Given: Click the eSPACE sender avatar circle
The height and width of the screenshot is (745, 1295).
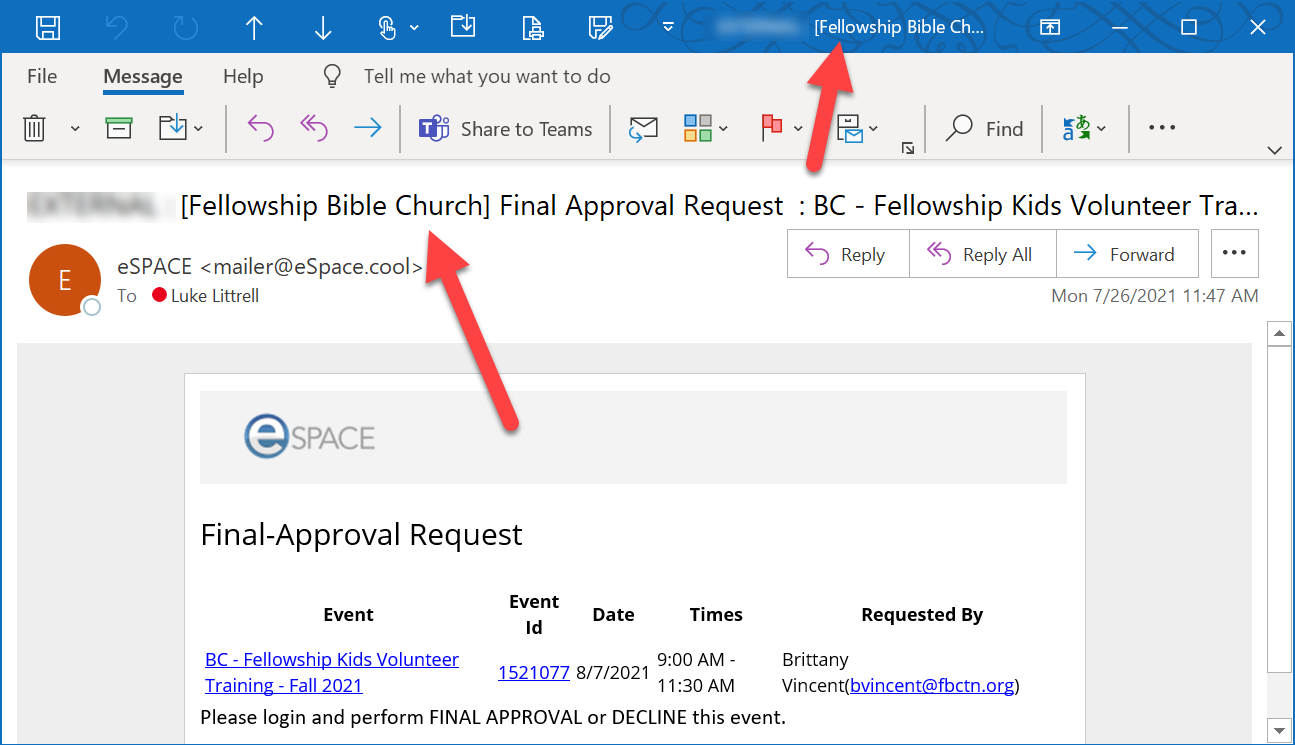Looking at the screenshot, I should click(65, 280).
